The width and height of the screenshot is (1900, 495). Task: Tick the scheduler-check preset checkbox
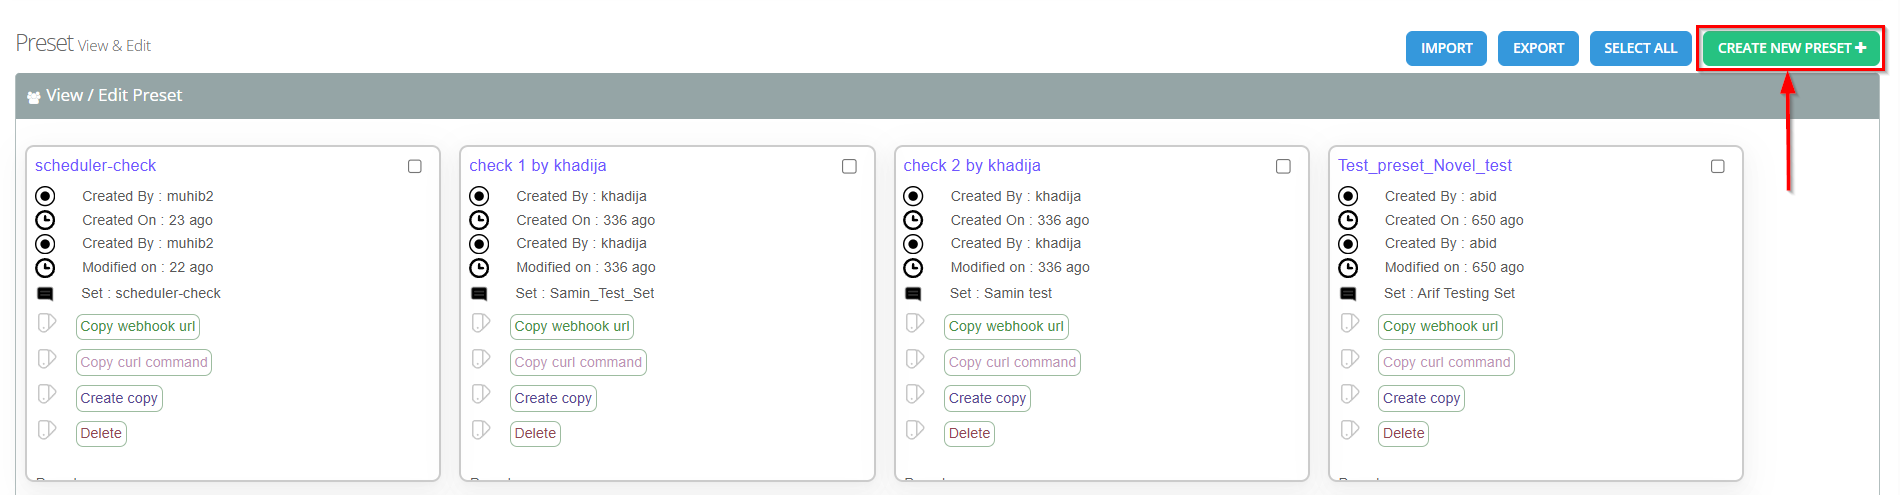tap(415, 166)
